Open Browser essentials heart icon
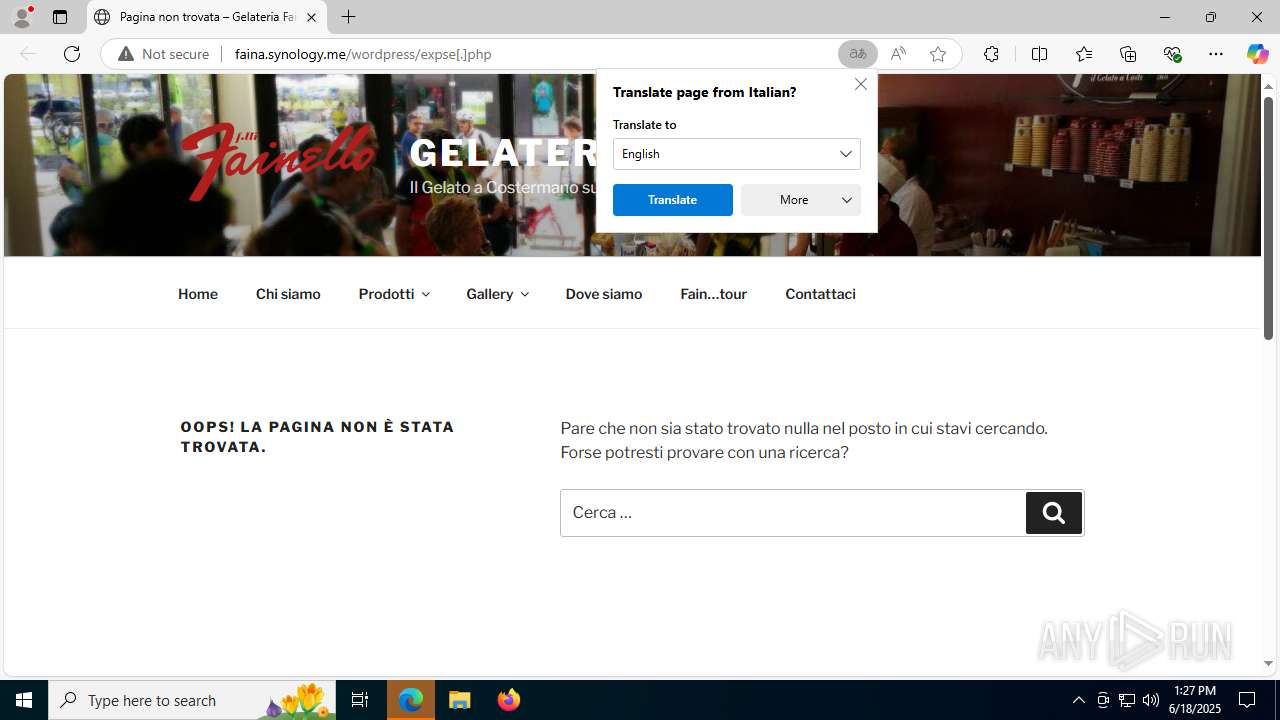This screenshot has width=1280, height=720. point(1172,54)
